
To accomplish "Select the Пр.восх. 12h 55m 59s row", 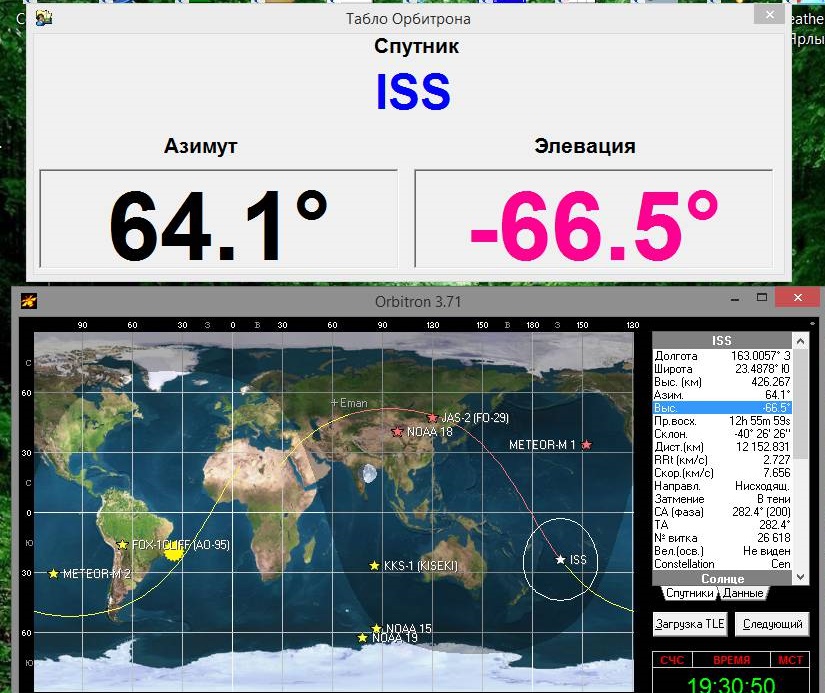I will coord(722,421).
